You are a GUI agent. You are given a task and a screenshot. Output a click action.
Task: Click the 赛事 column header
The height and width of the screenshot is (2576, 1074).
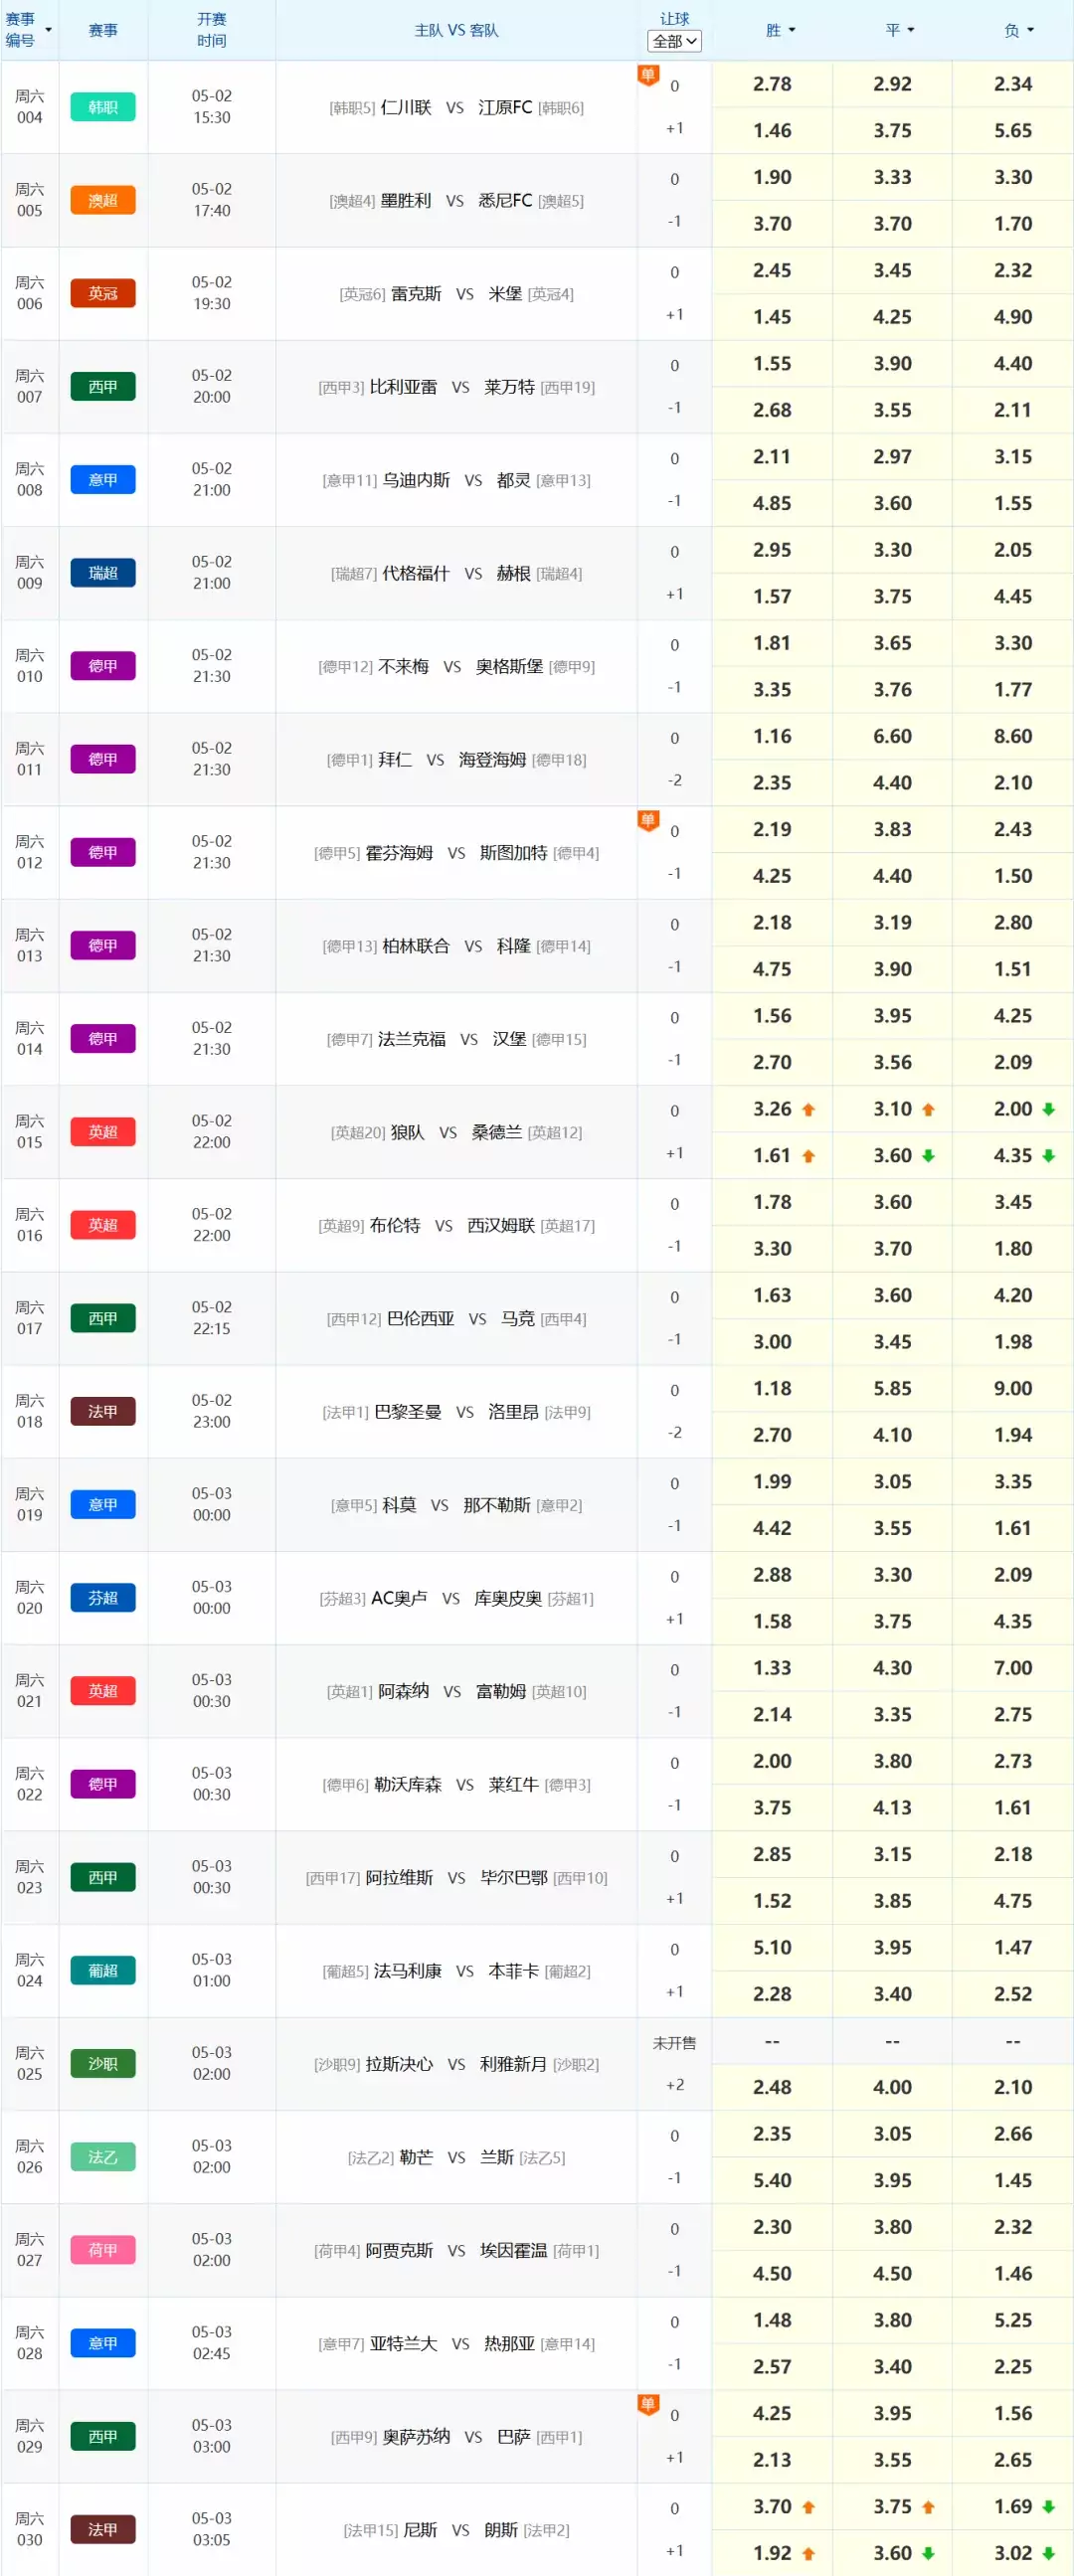103,30
